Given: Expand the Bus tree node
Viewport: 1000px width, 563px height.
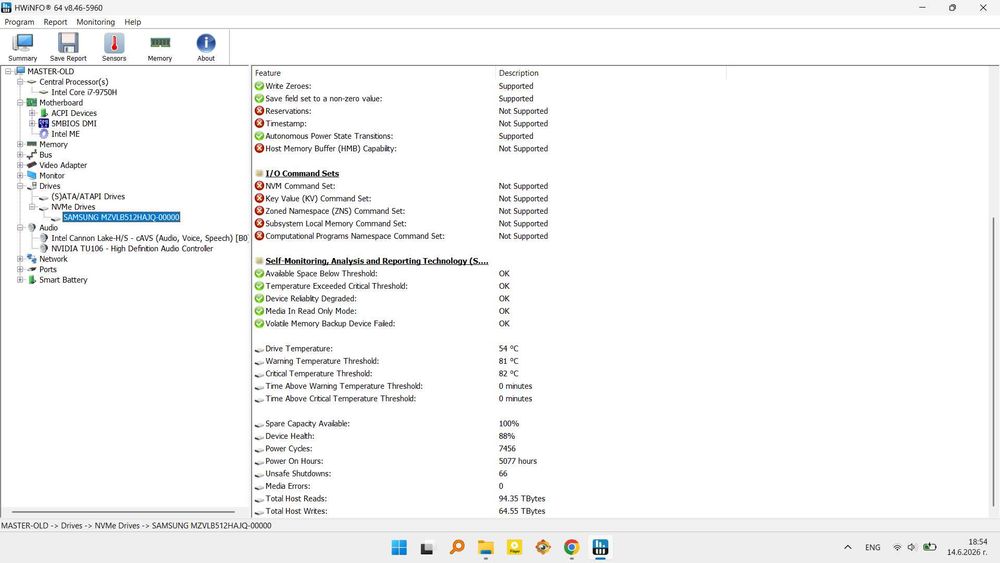Looking at the screenshot, I should (20, 154).
